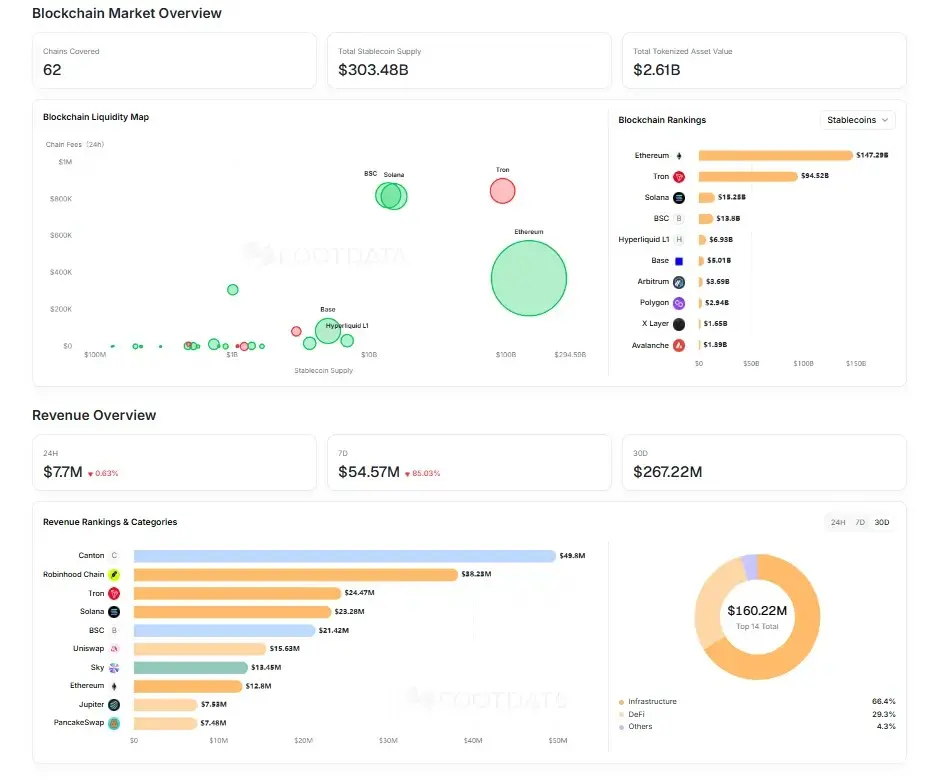Viewport: 934px width, 781px height.
Task: Click the Avalanche $1.39B value
Action: pos(715,345)
